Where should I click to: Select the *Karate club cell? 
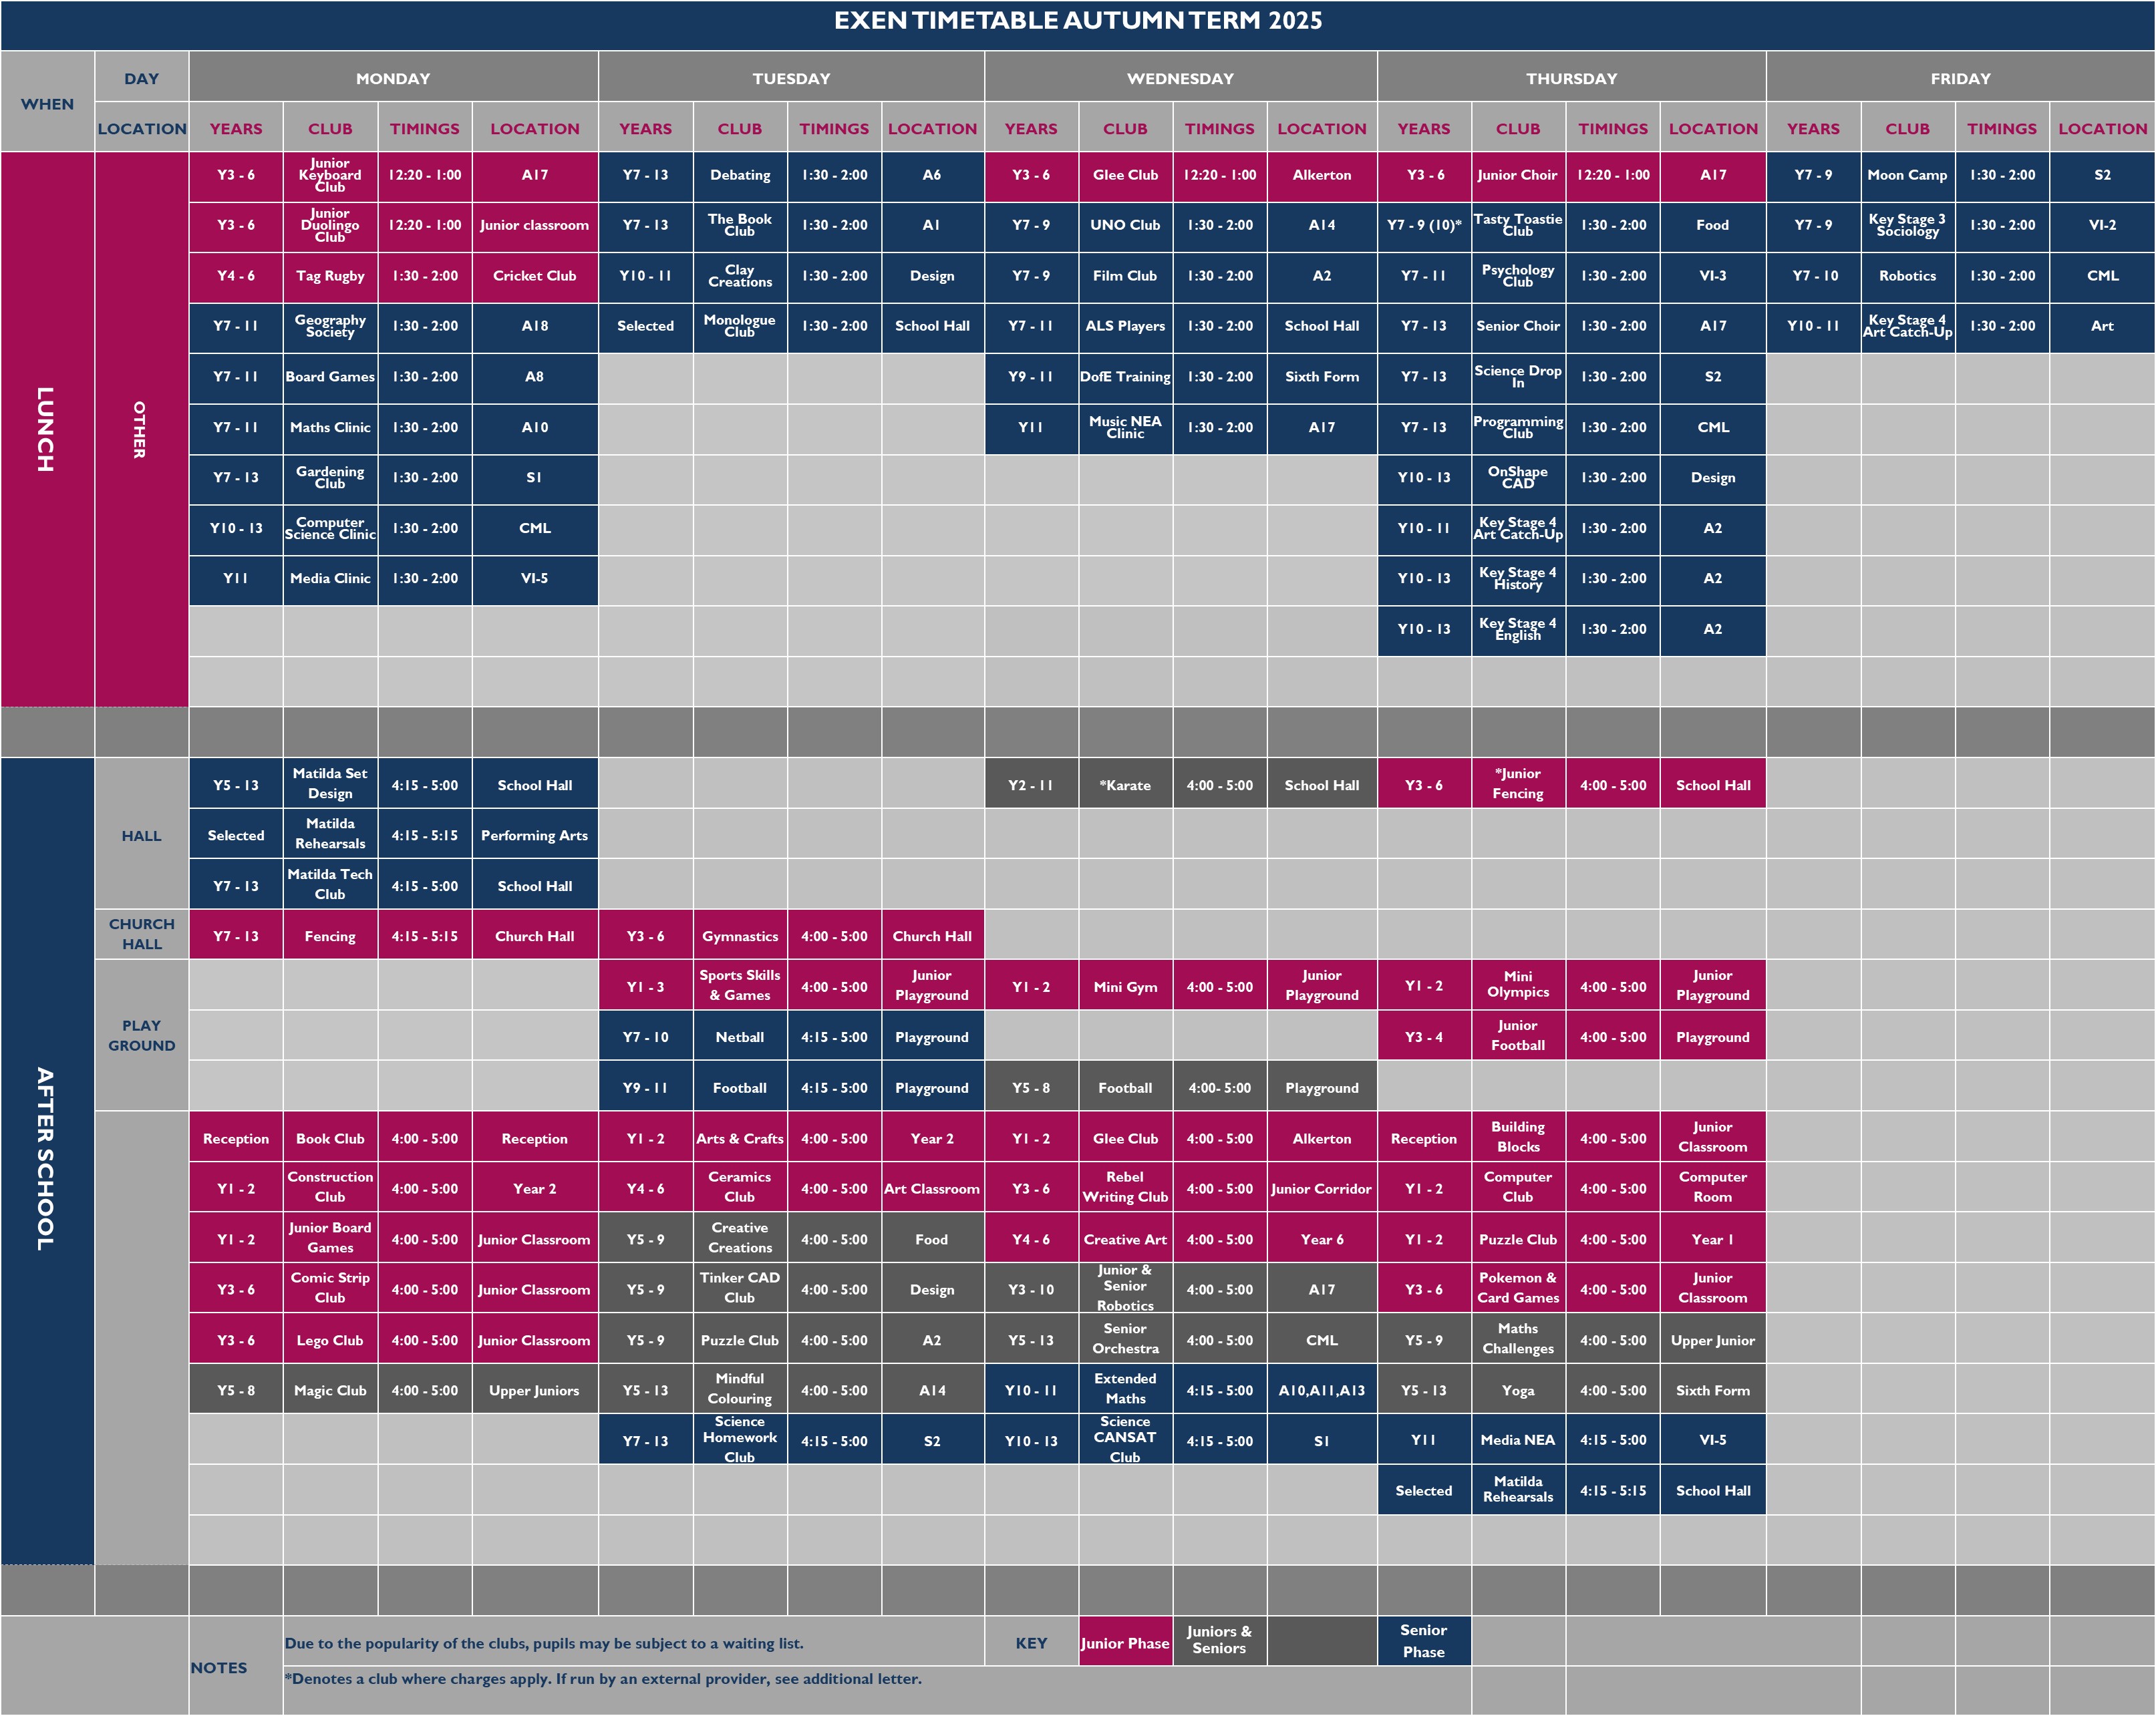1125,785
